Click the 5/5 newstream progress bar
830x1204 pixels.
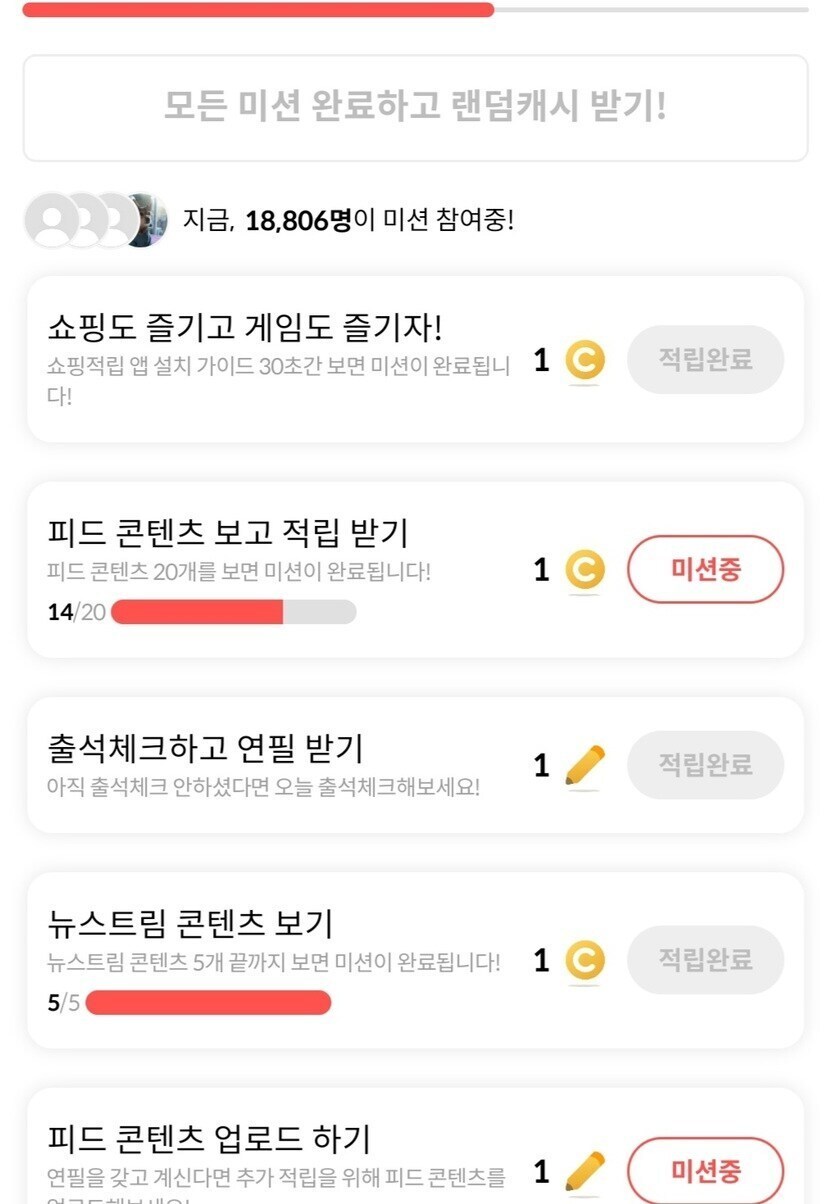tap(208, 1002)
